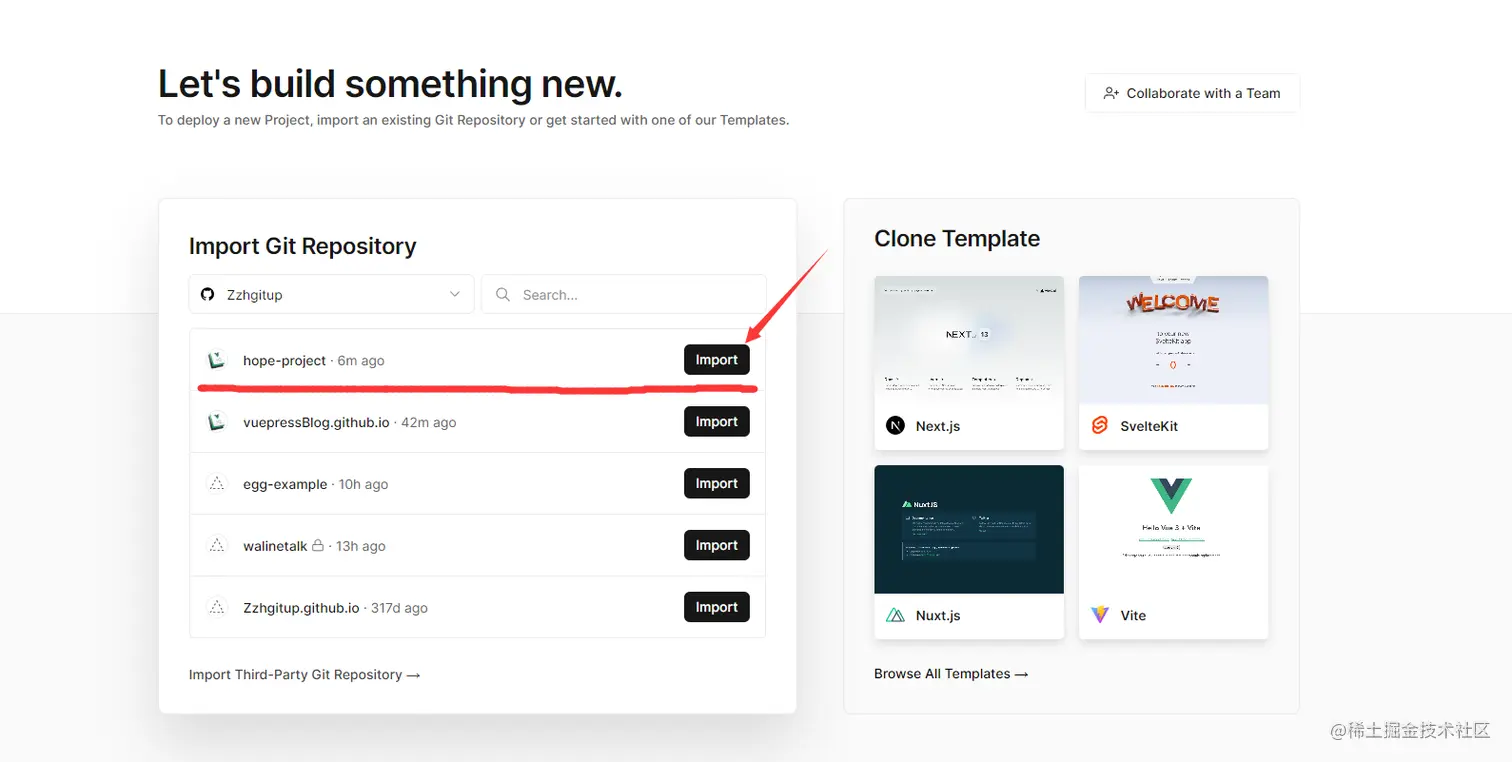Image resolution: width=1512 pixels, height=762 pixels.
Task: Open Browse All Templates link
Action: click(x=951, y=674)
